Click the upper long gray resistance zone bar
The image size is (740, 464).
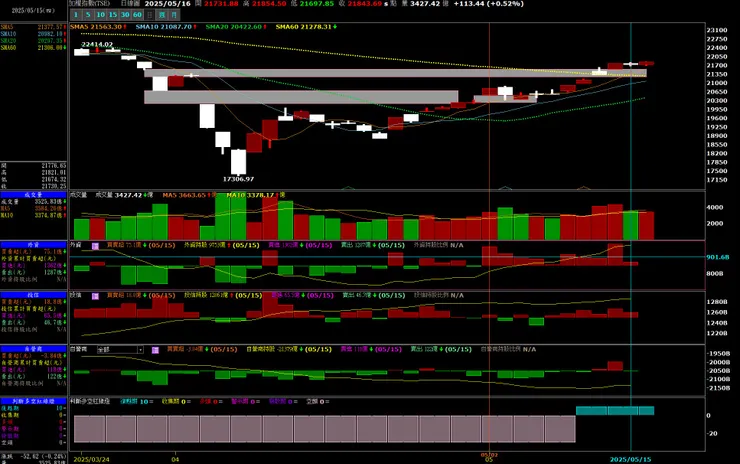click(395, 73)
